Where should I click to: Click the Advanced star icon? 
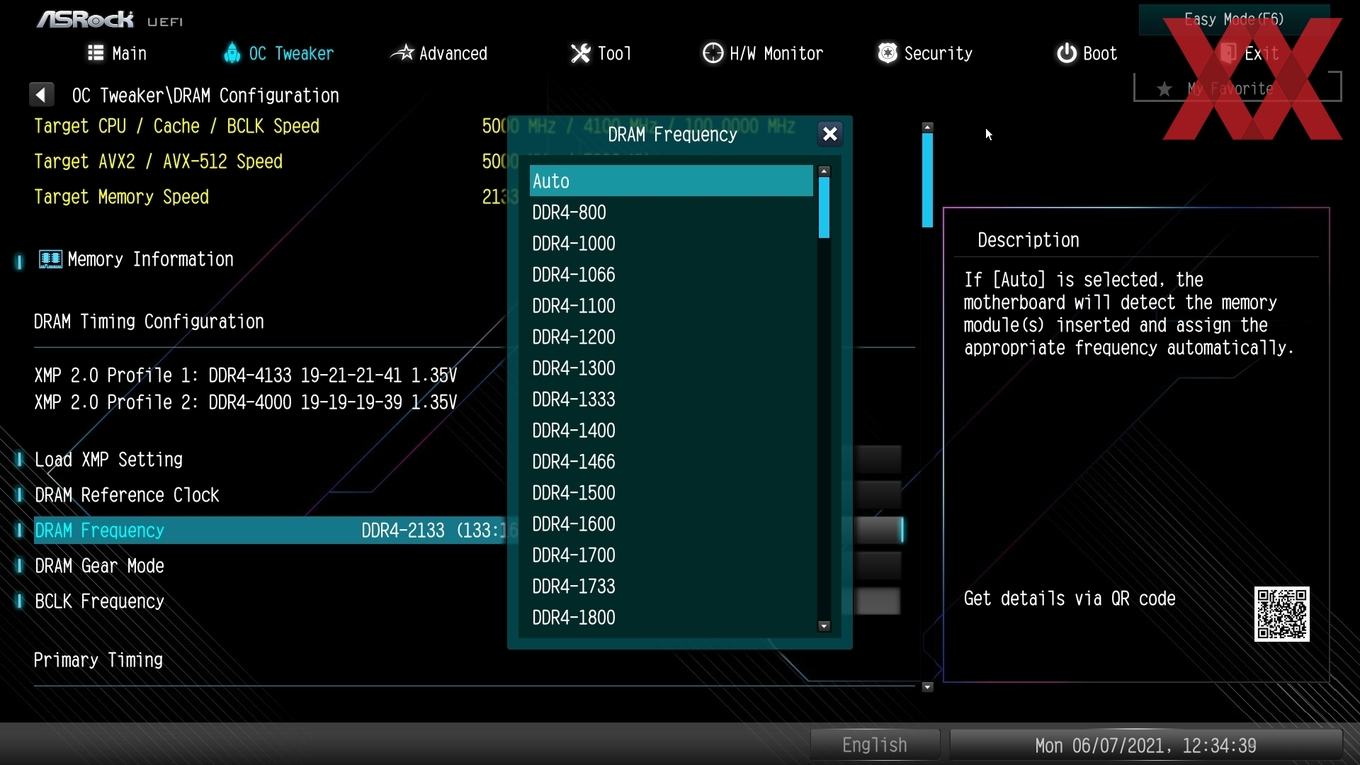coord(402,53)
